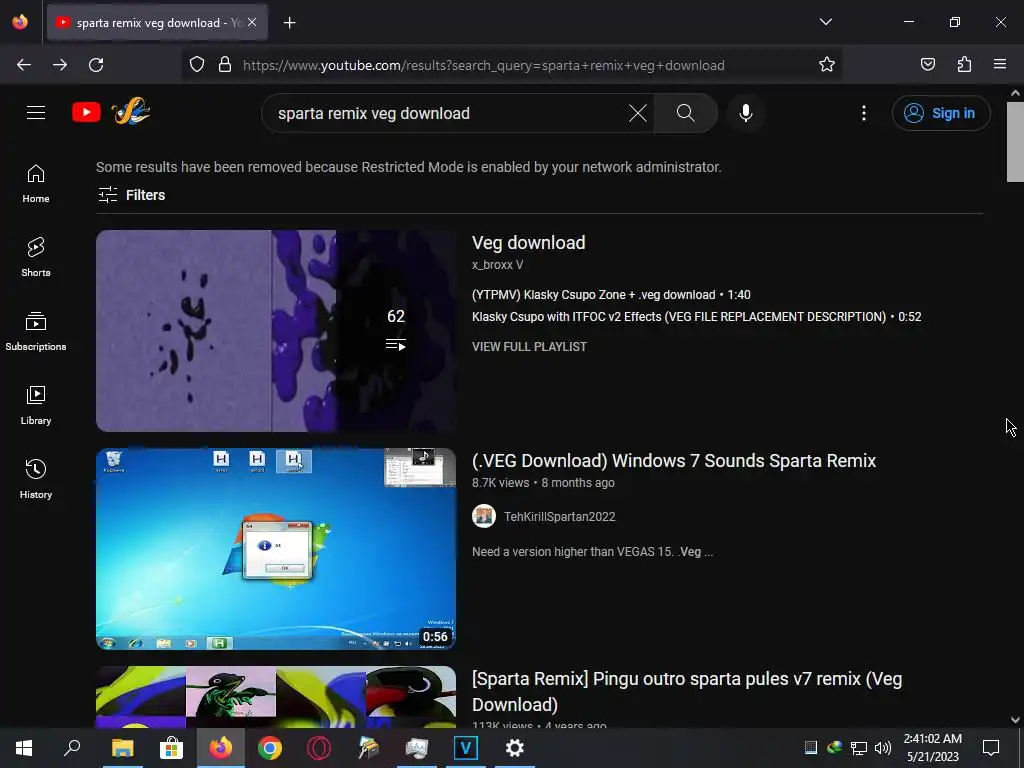Click the 'Need a version higher than VEGAS 15' description
The width and height of the screenshot is (1024, 768).
(592, 552)
